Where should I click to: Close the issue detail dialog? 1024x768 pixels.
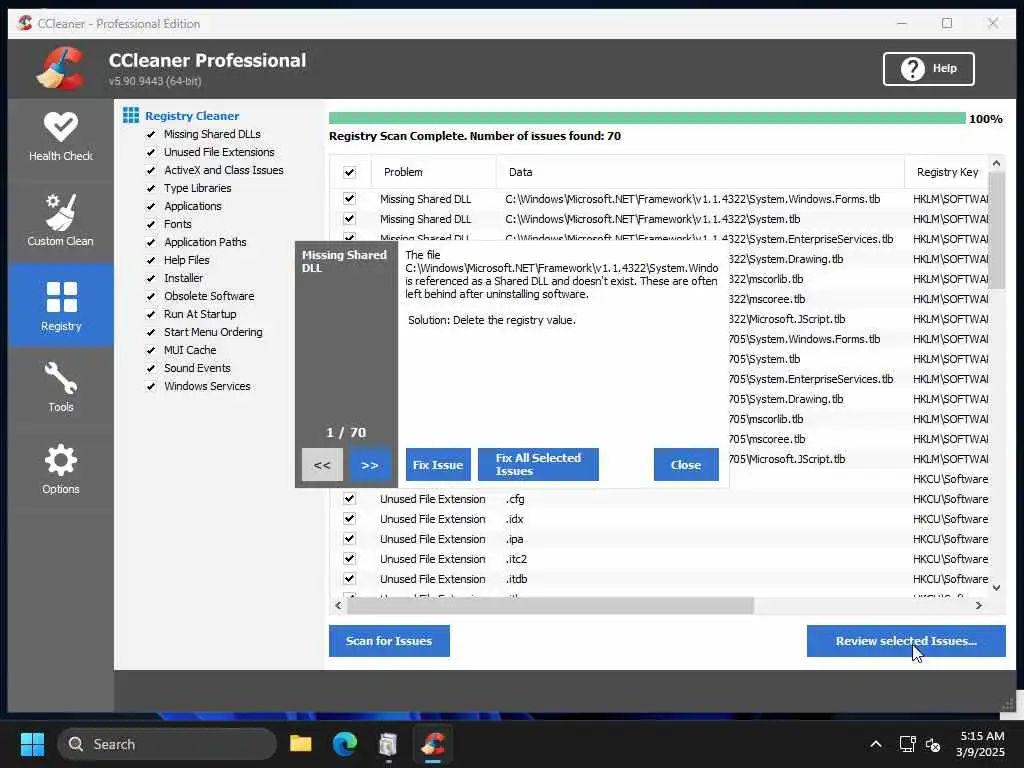pos(686,465)
